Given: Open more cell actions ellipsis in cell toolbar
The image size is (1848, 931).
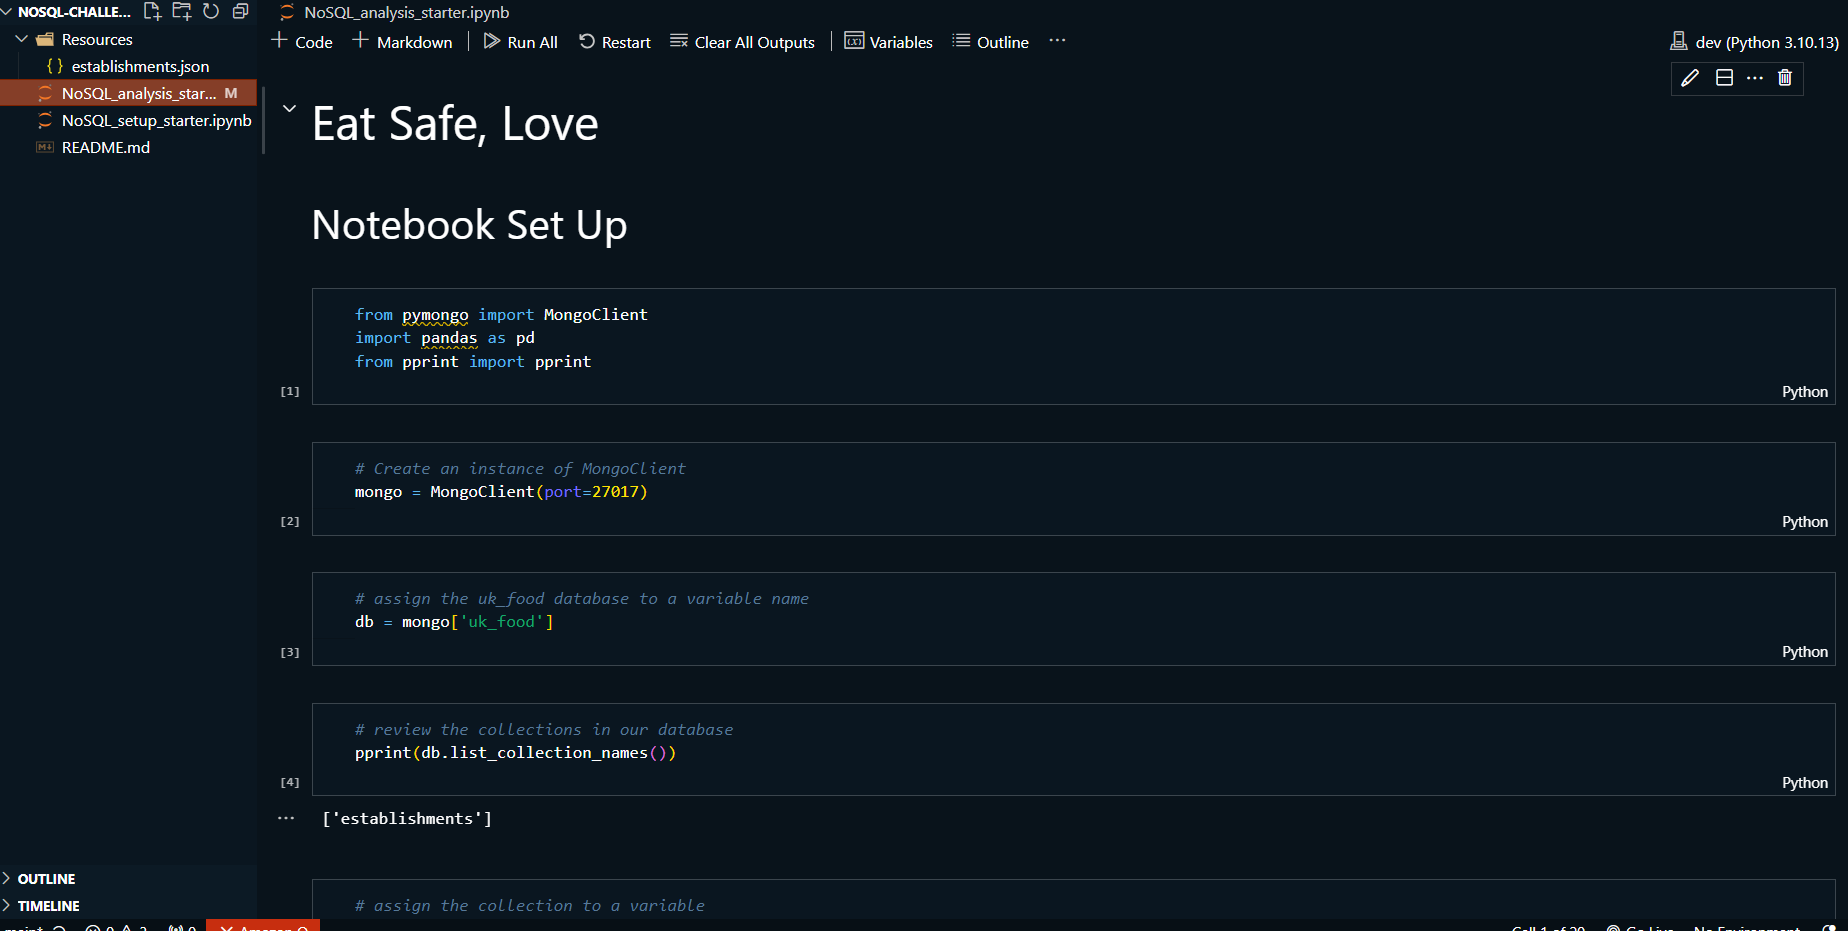Looking at the screenshot, I should coord(1755,78).
